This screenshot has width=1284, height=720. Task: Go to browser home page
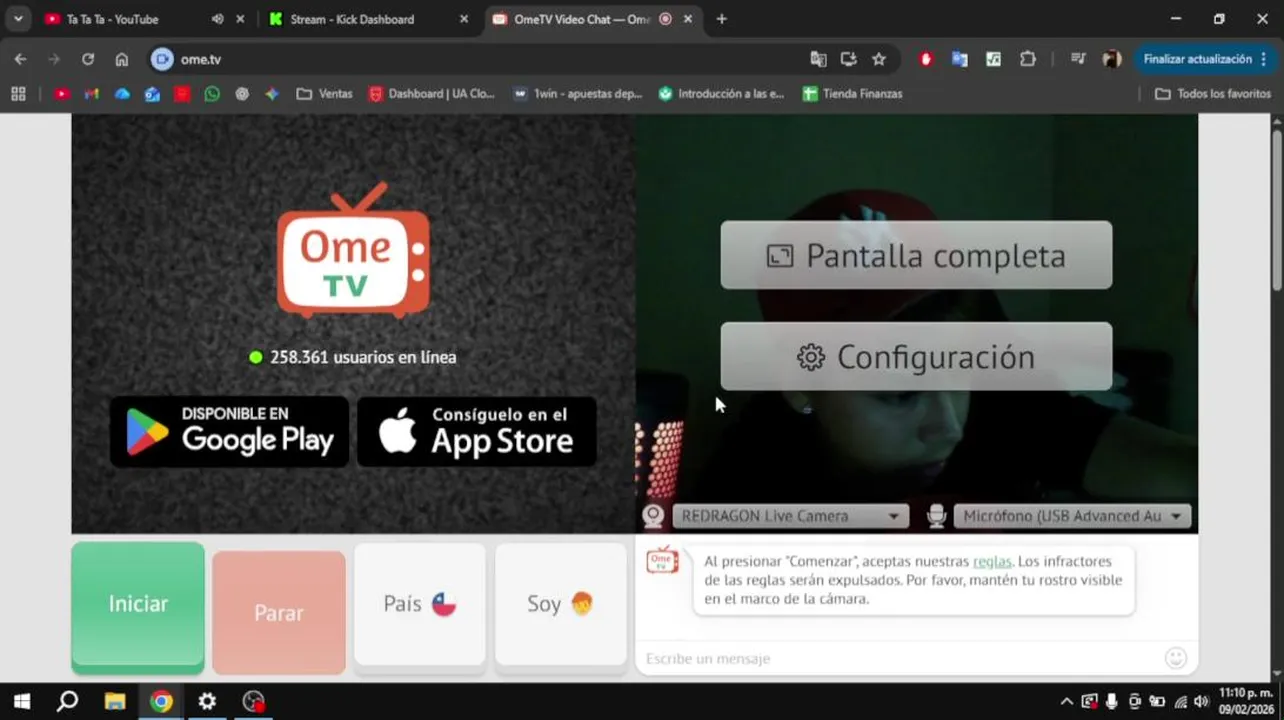(122, 59)
